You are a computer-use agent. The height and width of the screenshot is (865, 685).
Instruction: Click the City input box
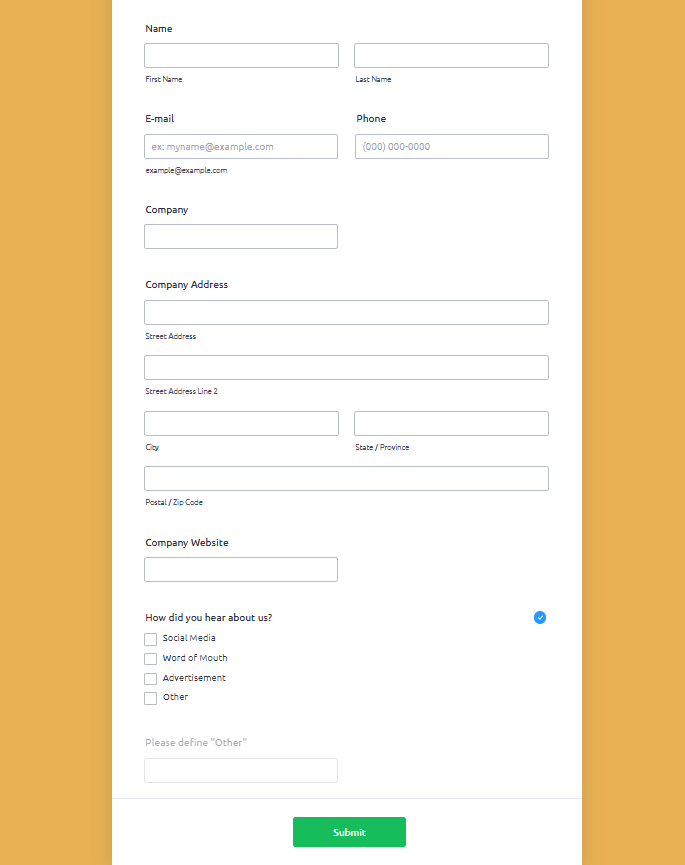pyautogui.click(x=242, y=424)
